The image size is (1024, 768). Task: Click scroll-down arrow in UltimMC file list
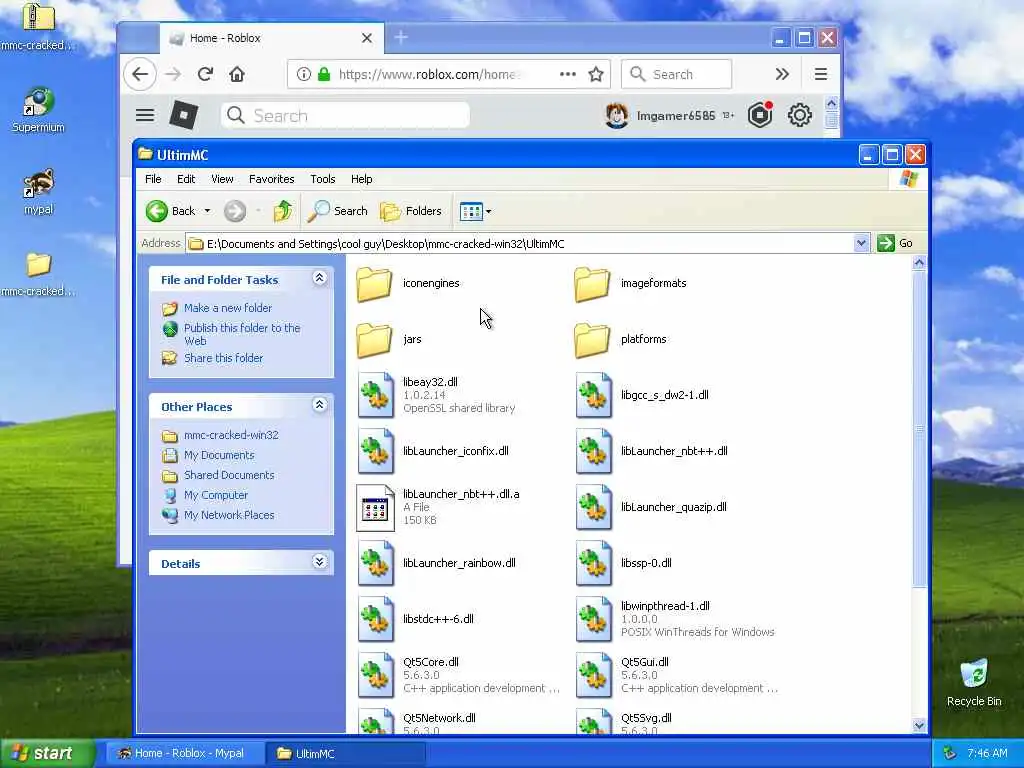[919, 725]
